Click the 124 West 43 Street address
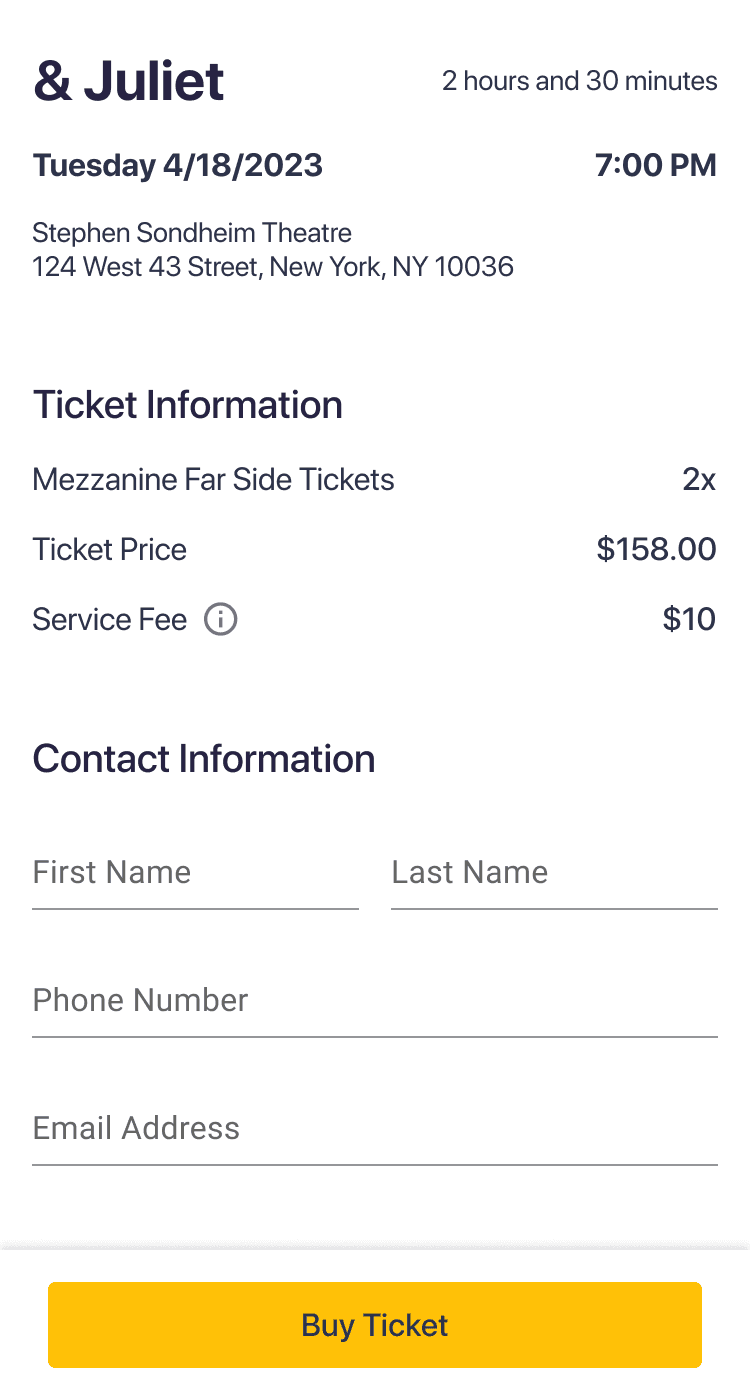Image resolution: width=750 pixels, height=1400 pixels. 273,267
